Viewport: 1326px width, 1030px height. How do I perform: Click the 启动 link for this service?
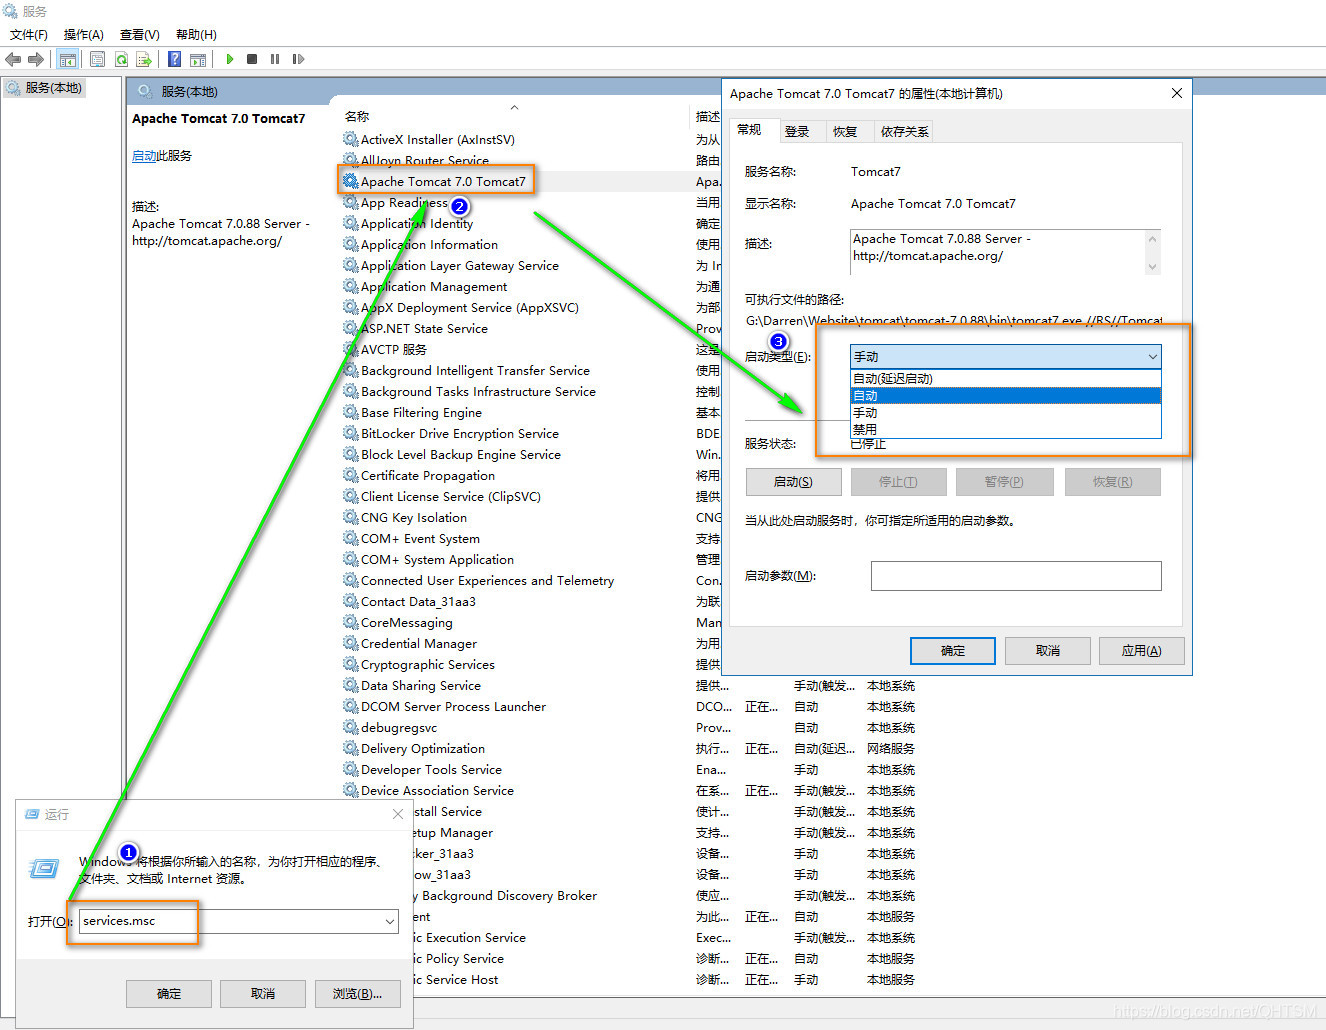(x=144, y=156)
